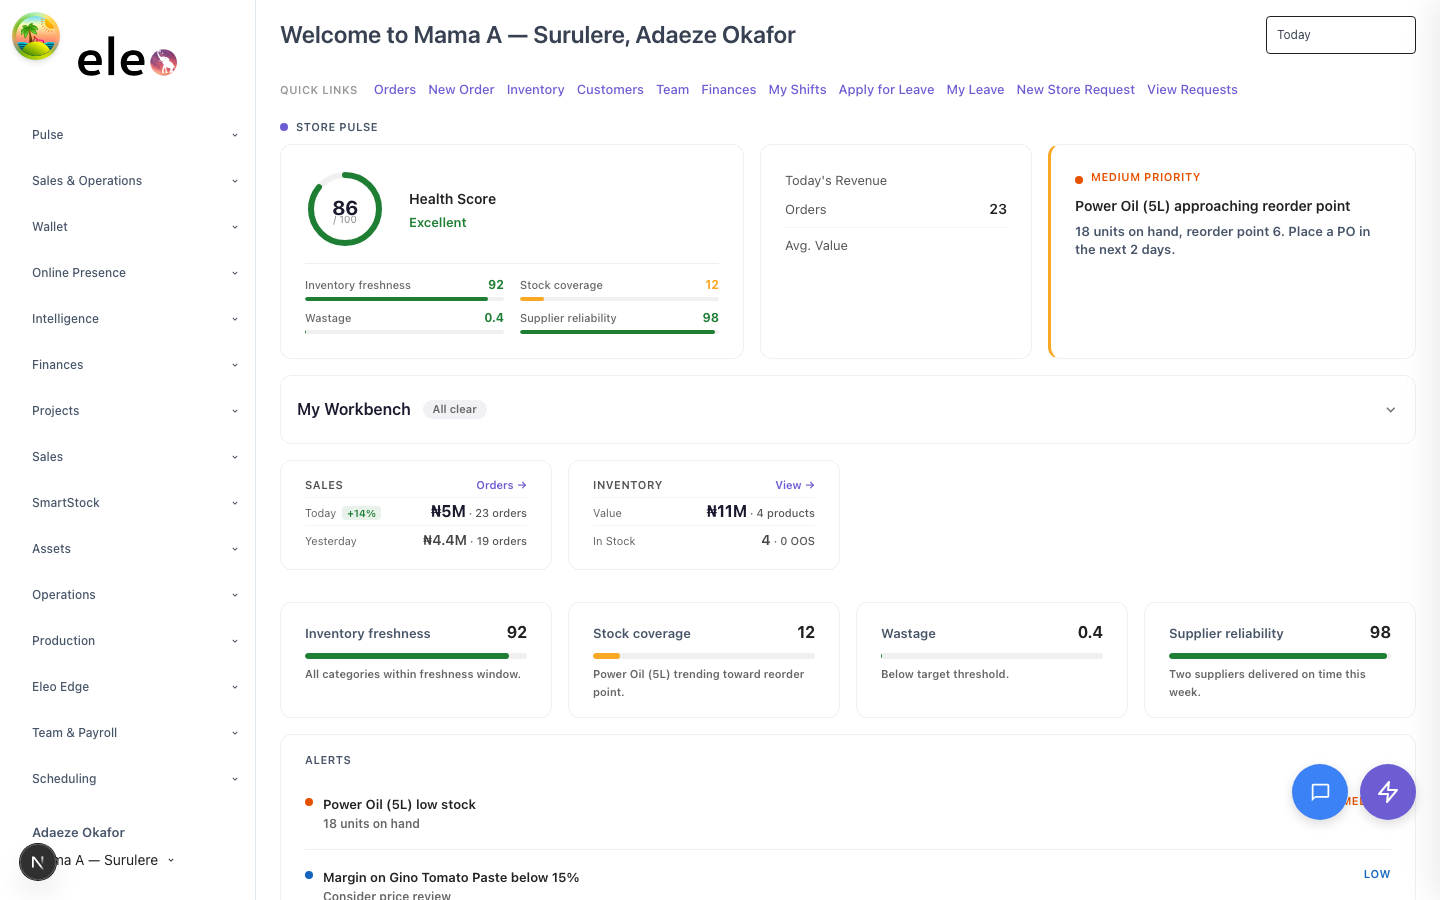This screenshot has height=900, width=1440.
Task: Open the Assets sidebar menu
Action: (x=135, y=549)
